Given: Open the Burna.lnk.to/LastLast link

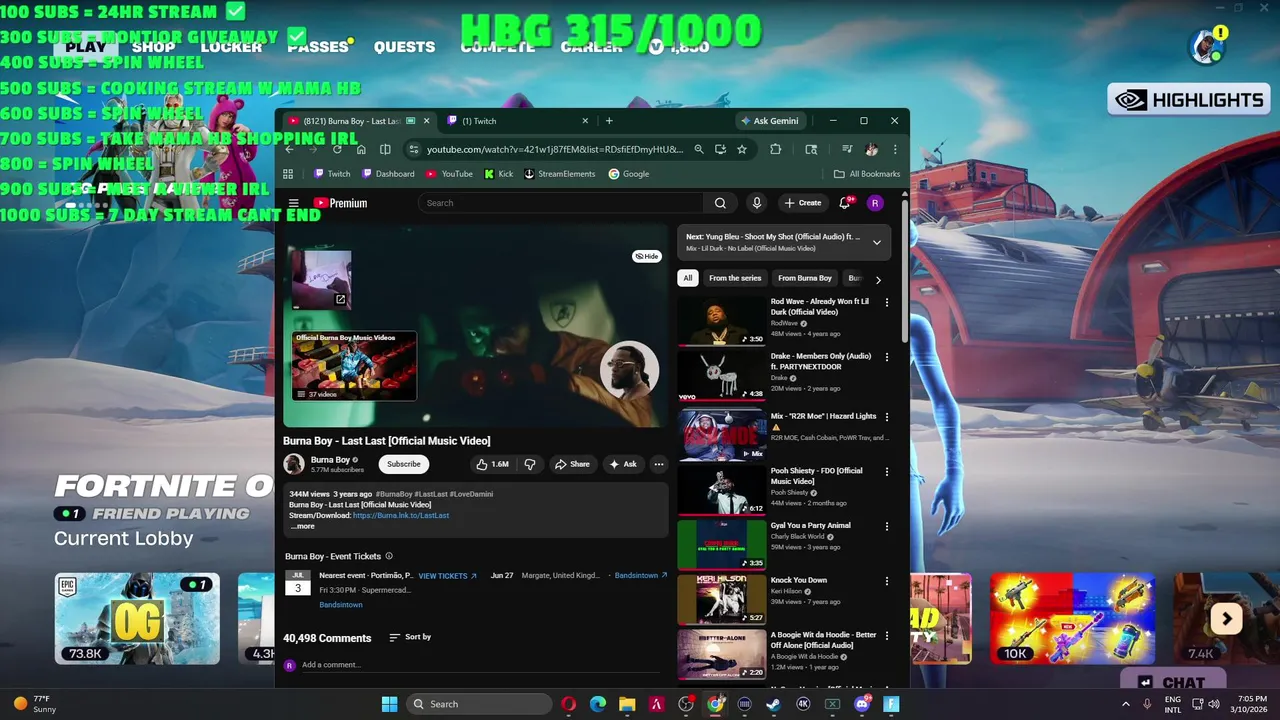Looking at the screenshot, I should (x=401, y=515).
